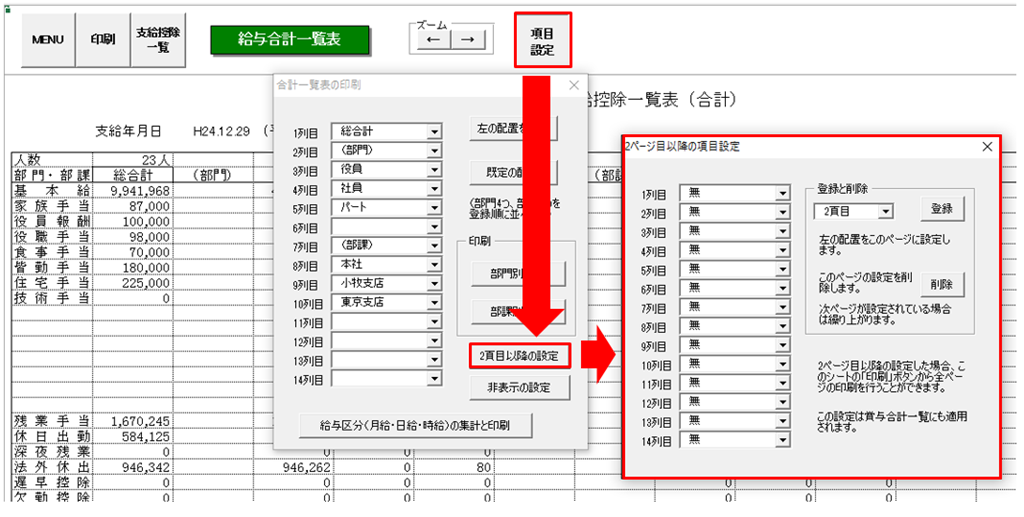Open 1列目 dropdown in page-2 settings dialog
The height and width of the screenshot is (517, 1024).
[x=783, y=192]
